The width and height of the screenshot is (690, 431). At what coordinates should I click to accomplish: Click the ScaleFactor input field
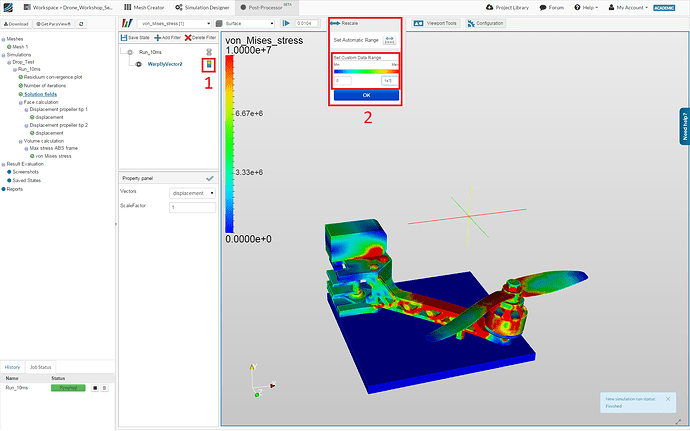click(x=191, y=207)
